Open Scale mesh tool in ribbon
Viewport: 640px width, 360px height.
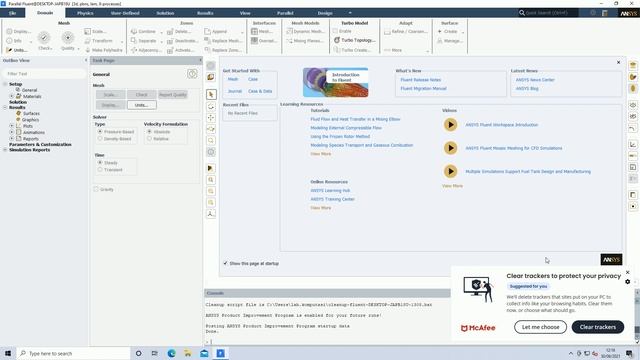pos(95,31)
